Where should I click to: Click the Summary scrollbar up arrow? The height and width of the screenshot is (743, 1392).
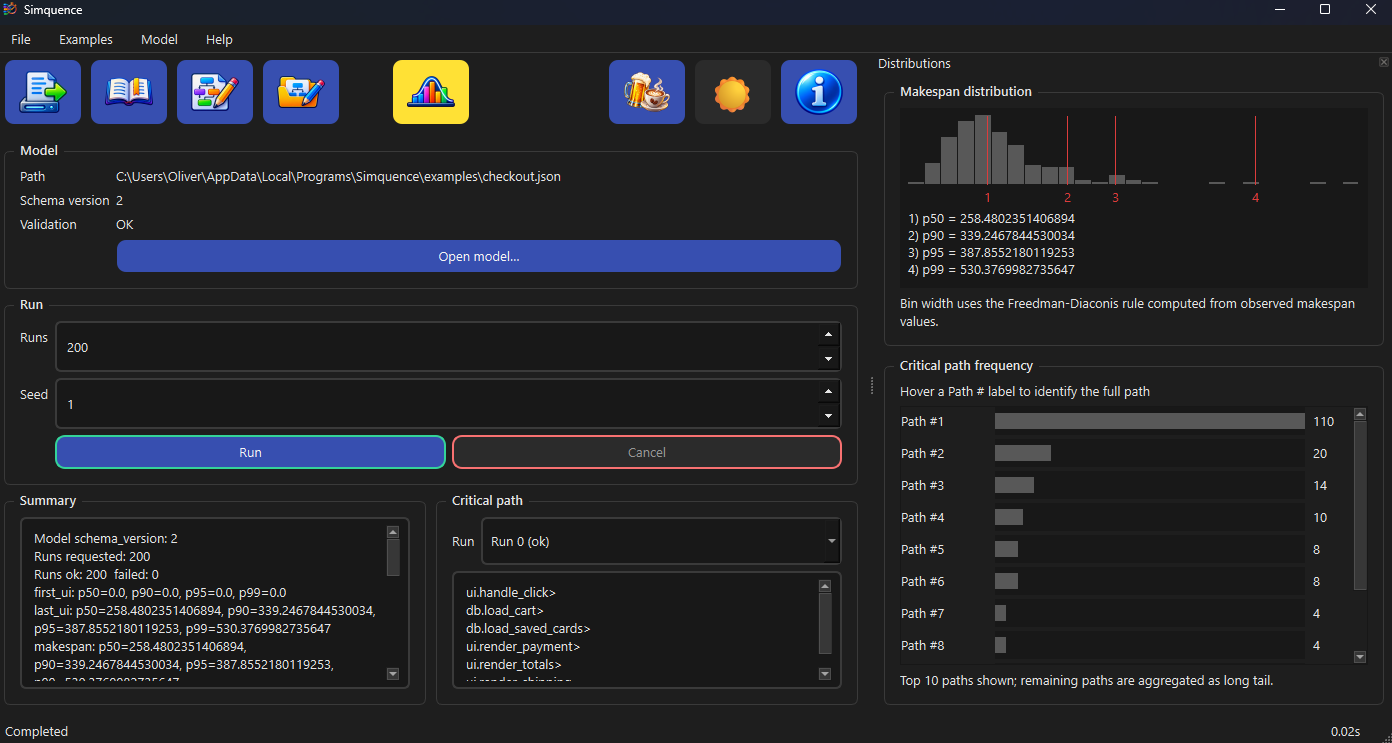(393, 532)
